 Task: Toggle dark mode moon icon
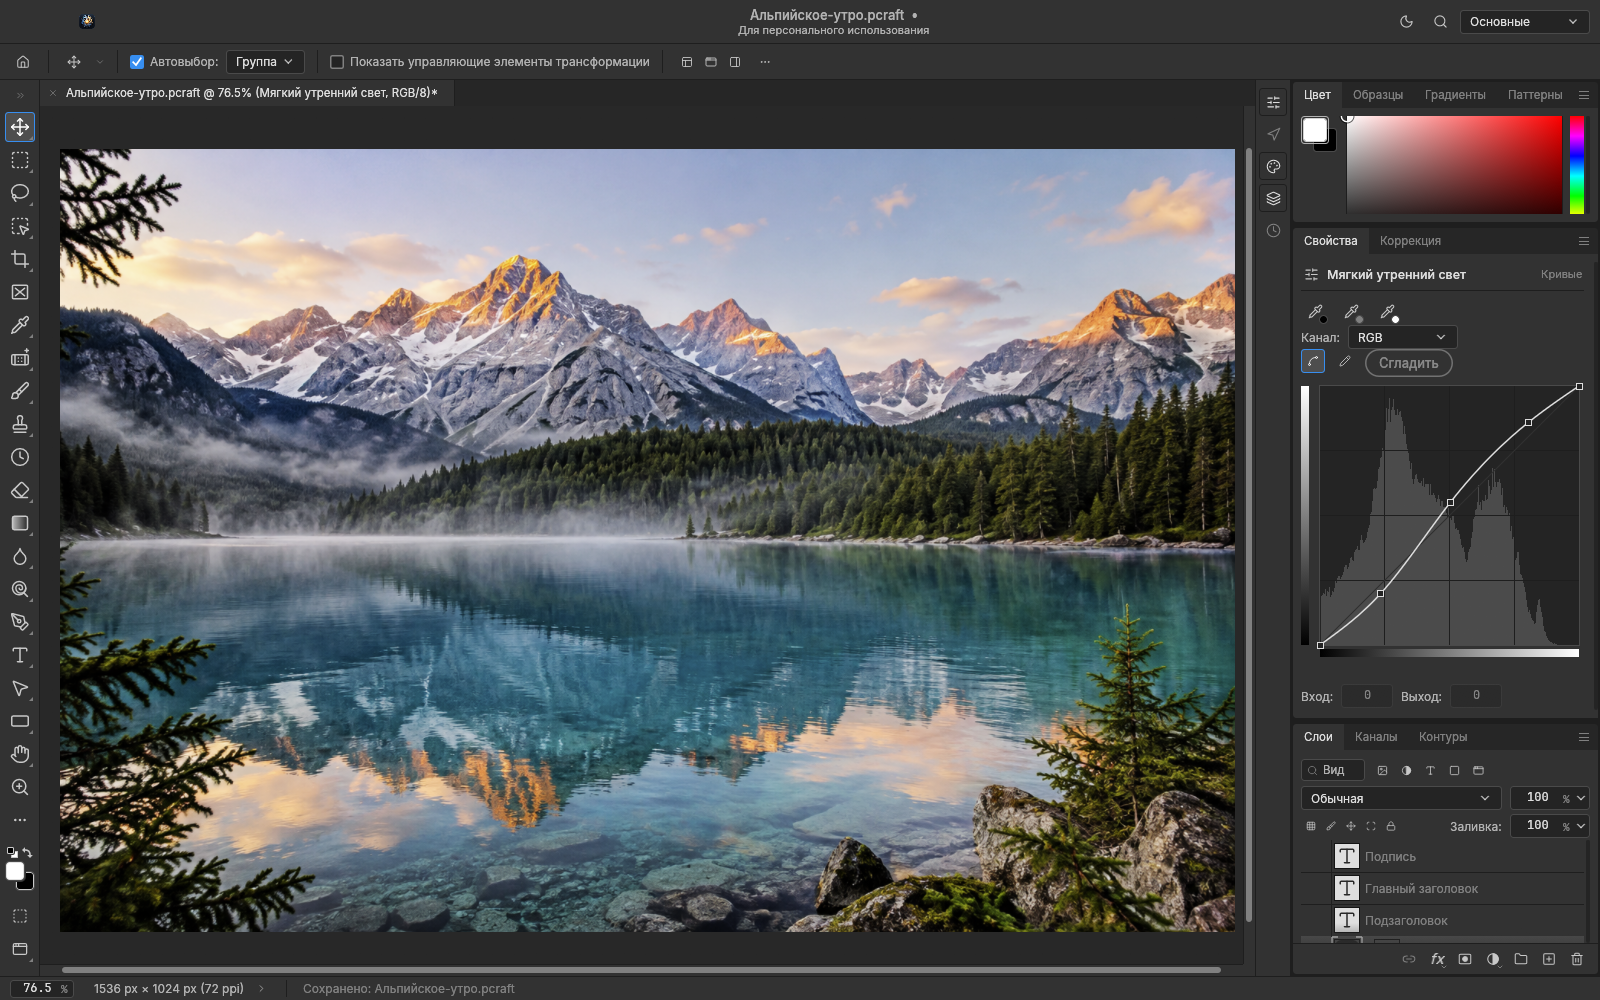pyautogui.click(x=1406, y=21)
